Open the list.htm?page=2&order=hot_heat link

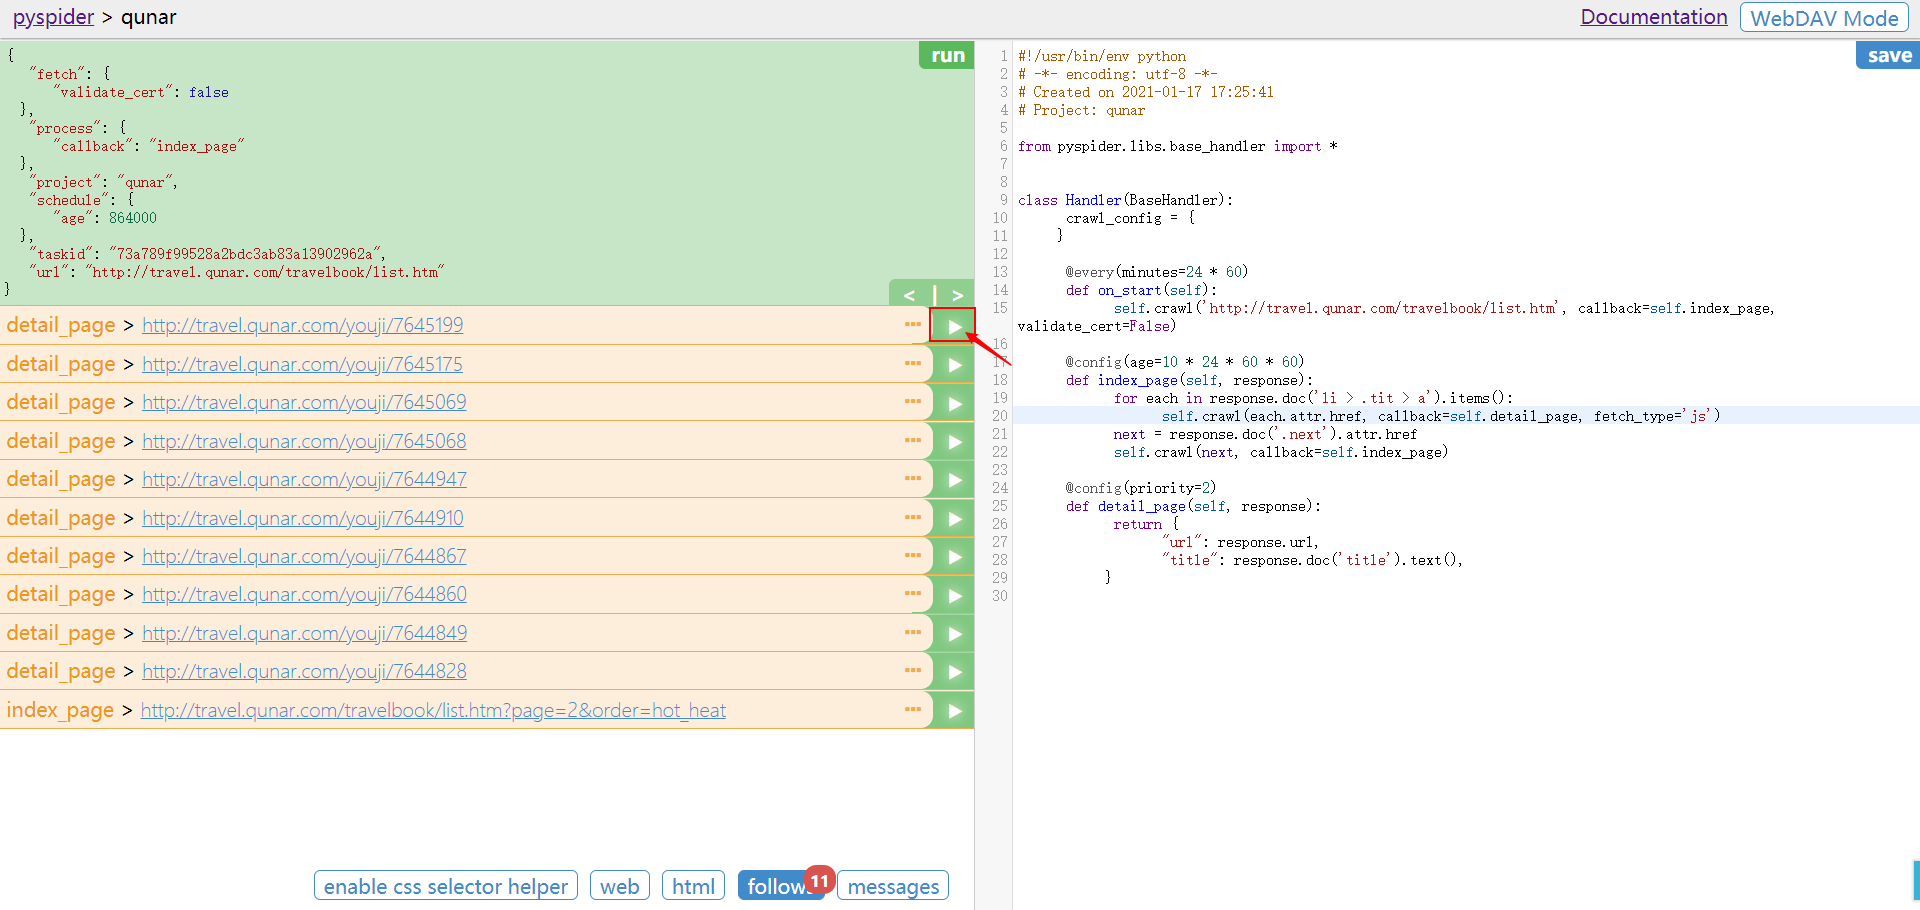click(433, 710)
